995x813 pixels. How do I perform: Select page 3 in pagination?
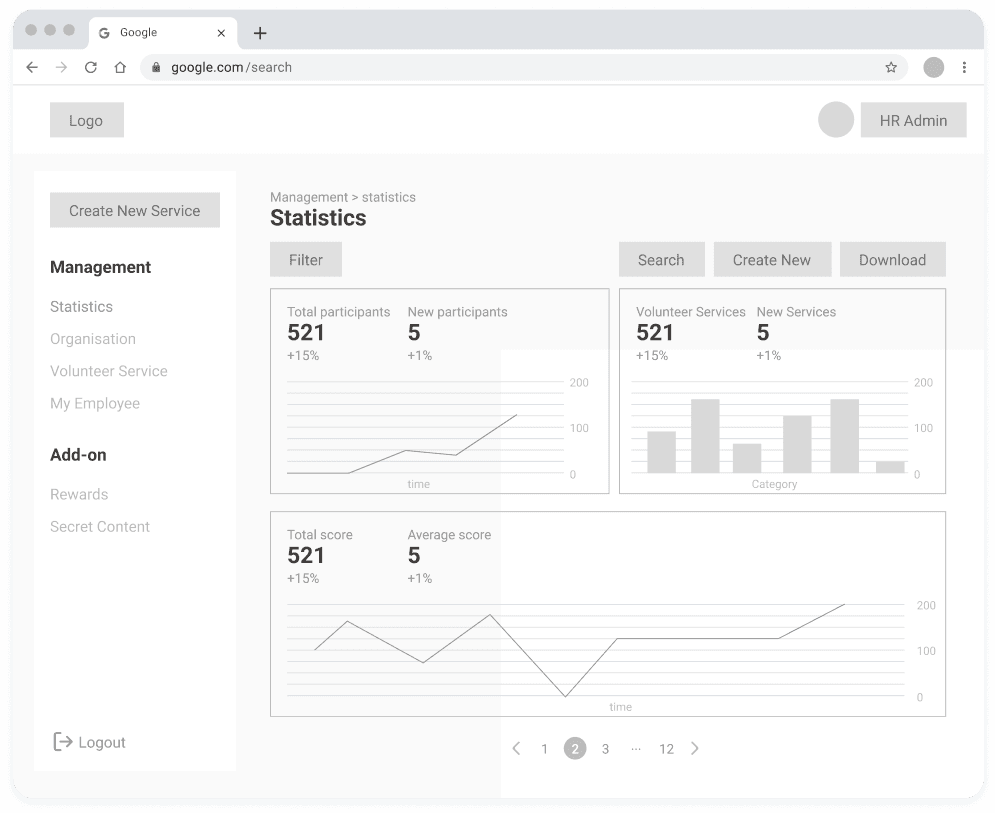click(605, 749)
